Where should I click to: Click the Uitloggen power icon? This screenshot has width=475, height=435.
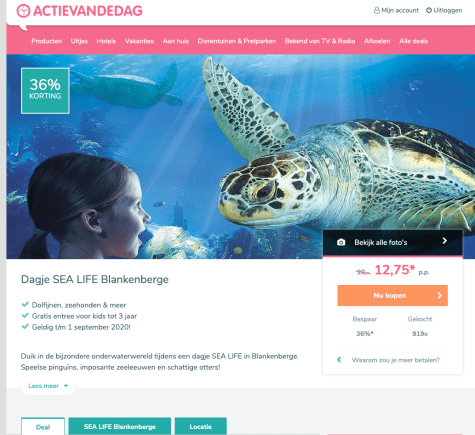429,10
